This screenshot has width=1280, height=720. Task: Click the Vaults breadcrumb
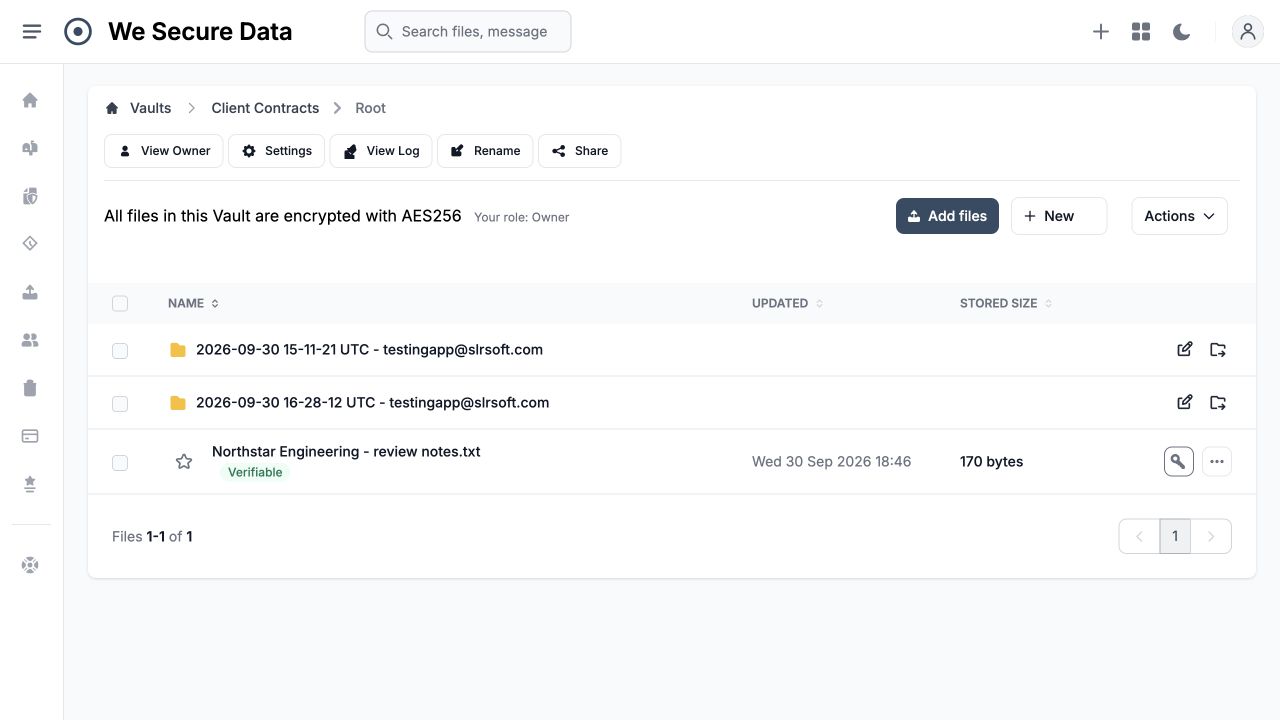(x=150, y=108)
